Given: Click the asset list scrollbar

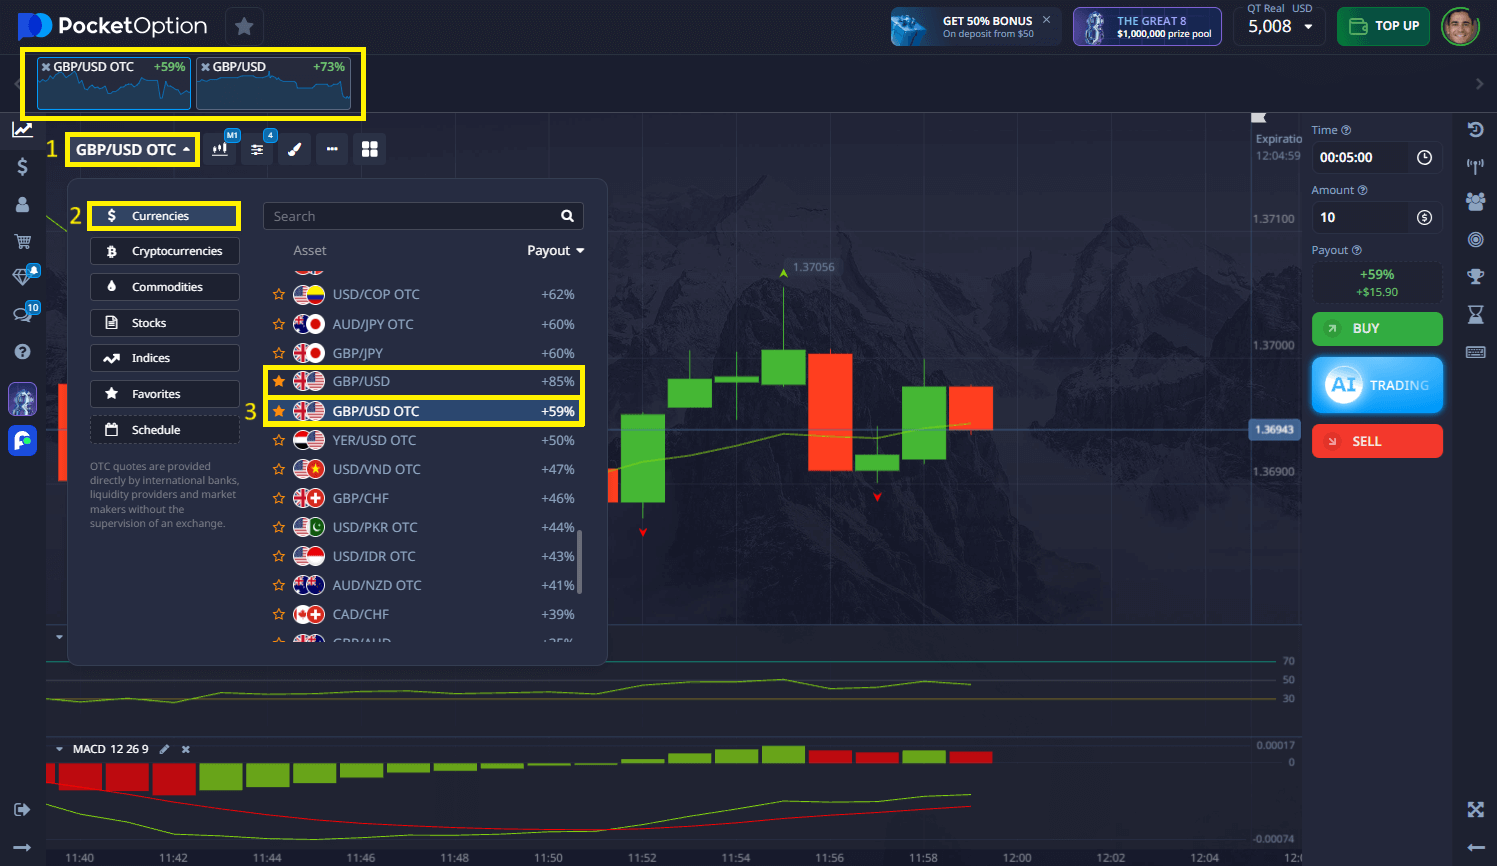Looking at the screenshot, I should click(x=580, y=561).
